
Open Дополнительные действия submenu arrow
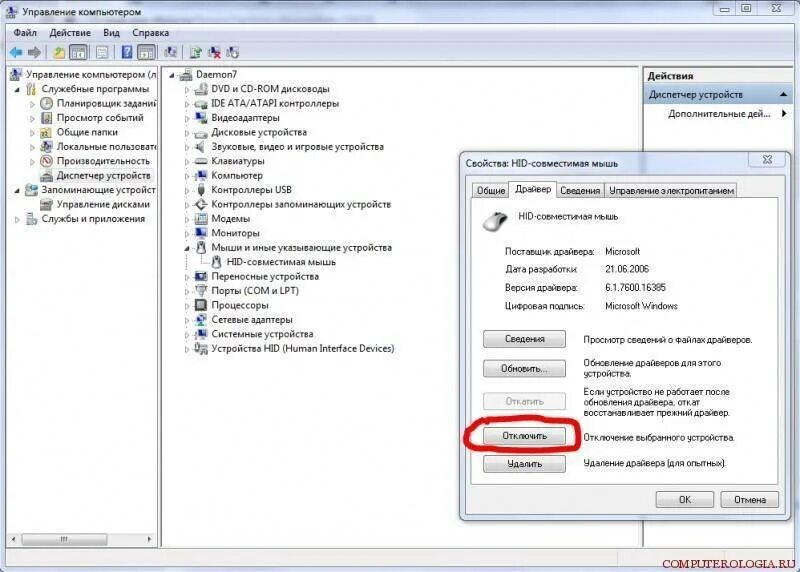click(x=784, y=114)
